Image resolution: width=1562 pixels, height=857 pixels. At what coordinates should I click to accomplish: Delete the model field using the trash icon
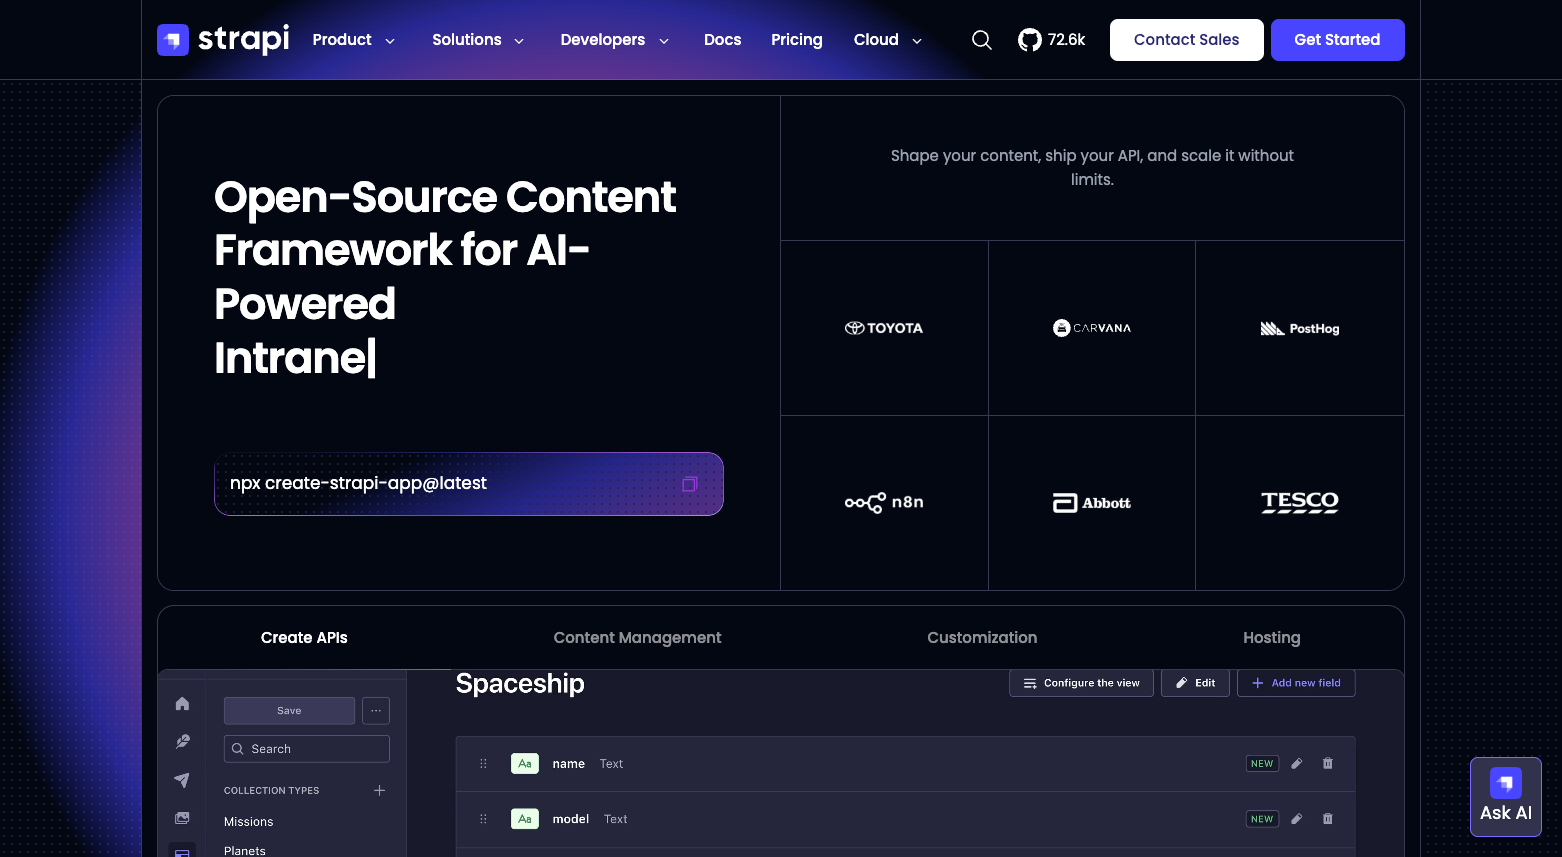click(x=1328, y=819)
